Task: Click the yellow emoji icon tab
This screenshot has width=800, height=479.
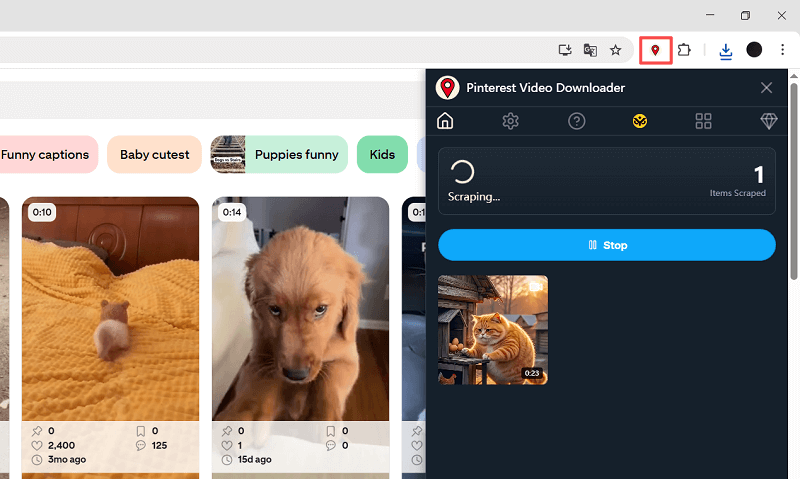Action: (640, 121)
